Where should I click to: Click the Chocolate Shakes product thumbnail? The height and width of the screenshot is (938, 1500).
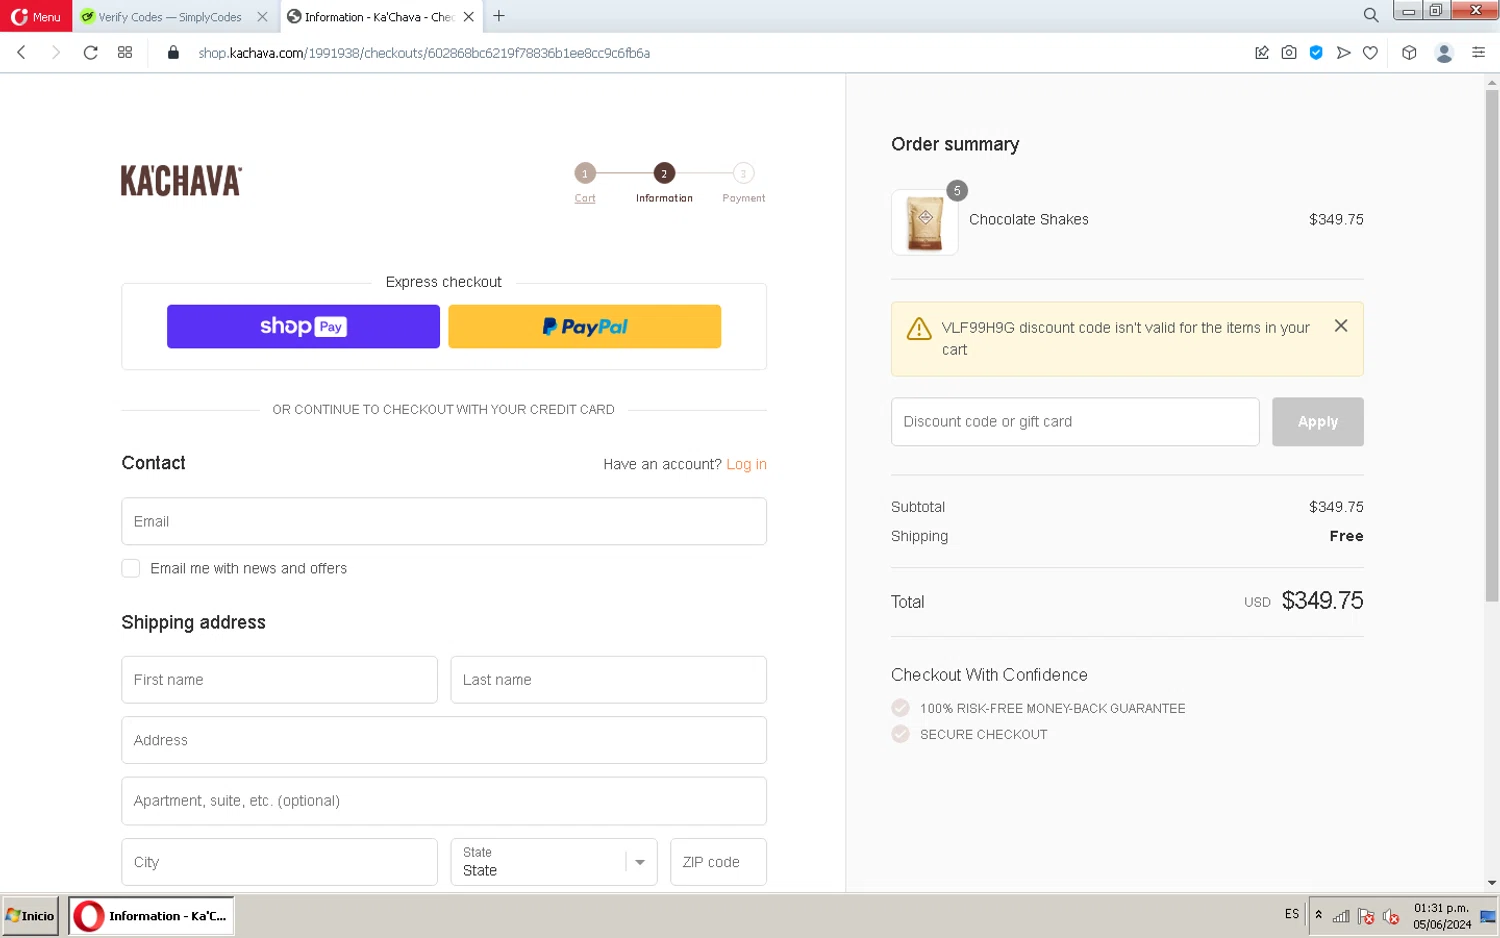tap(925, 222)
